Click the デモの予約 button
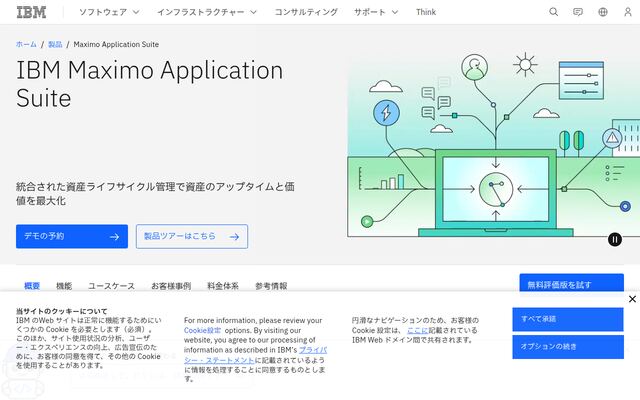 pos(72,236)
